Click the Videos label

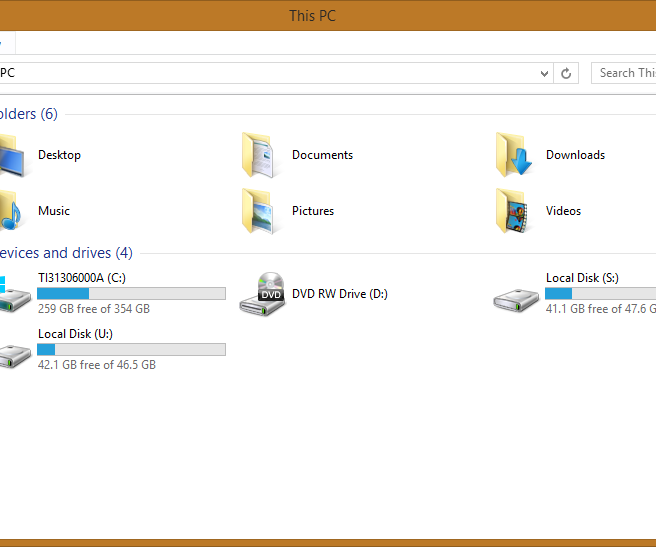click(x=563, y=211)
